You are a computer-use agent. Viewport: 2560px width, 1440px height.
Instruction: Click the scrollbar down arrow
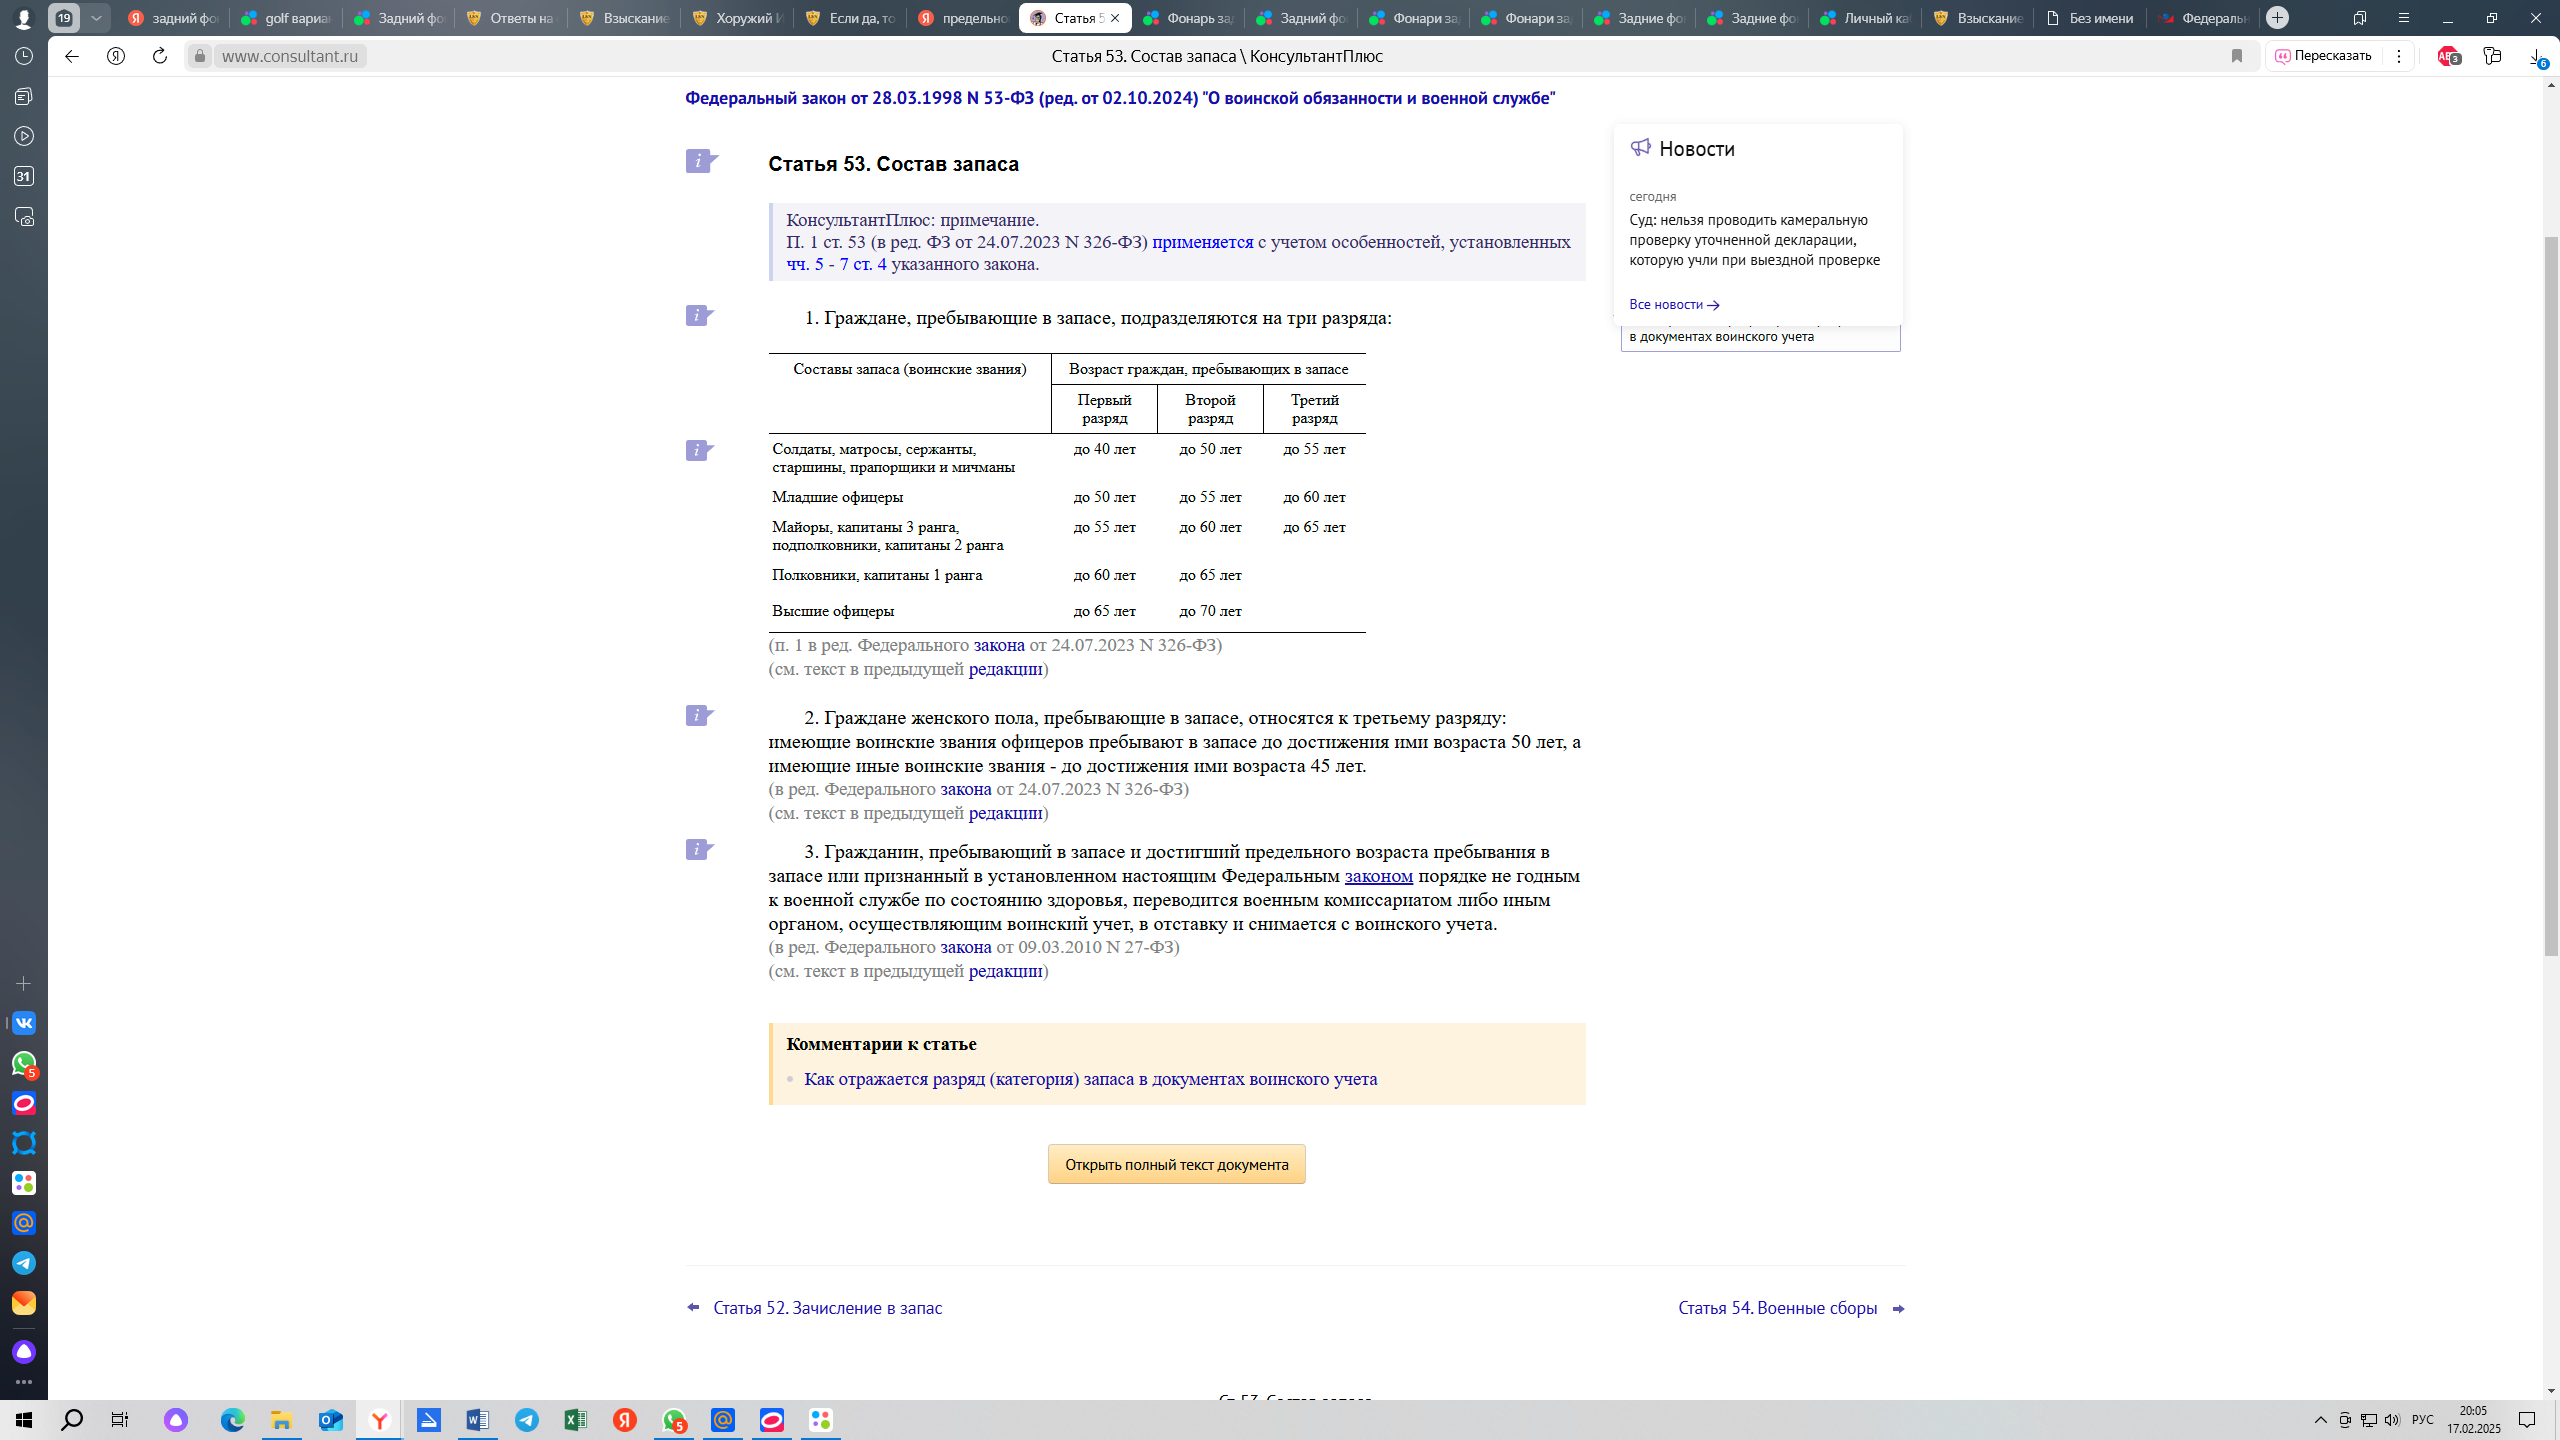click(2551, 1391)
